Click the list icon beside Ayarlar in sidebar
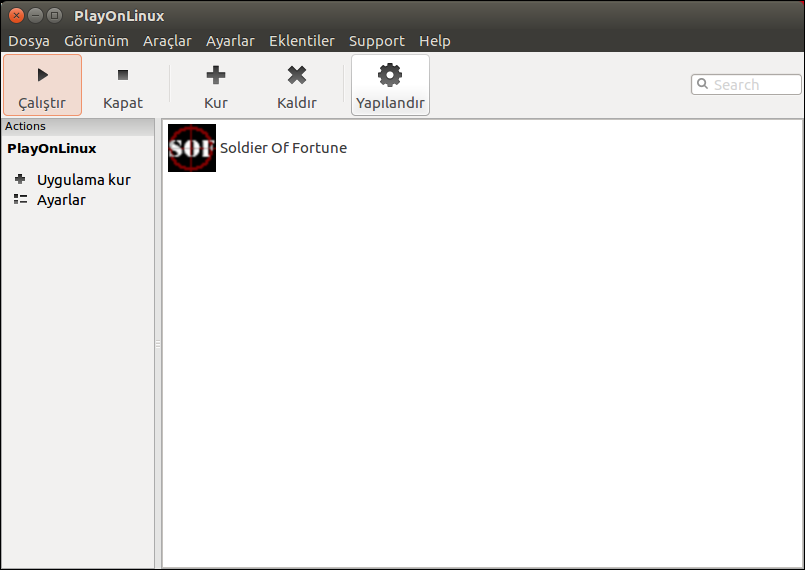 pos(20,199)
